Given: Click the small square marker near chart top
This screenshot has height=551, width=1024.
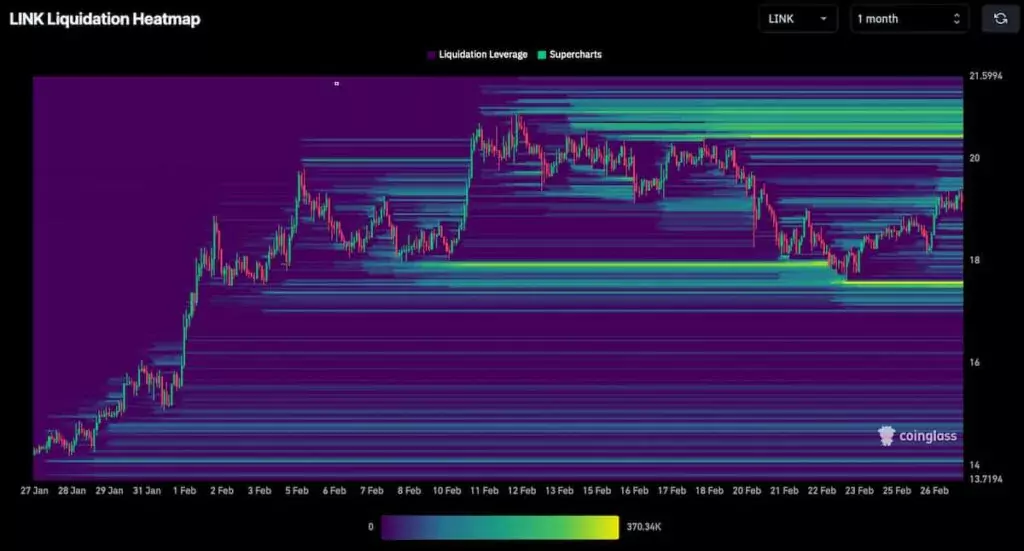Looking at the screenshot, I should [x=336, y=84].
